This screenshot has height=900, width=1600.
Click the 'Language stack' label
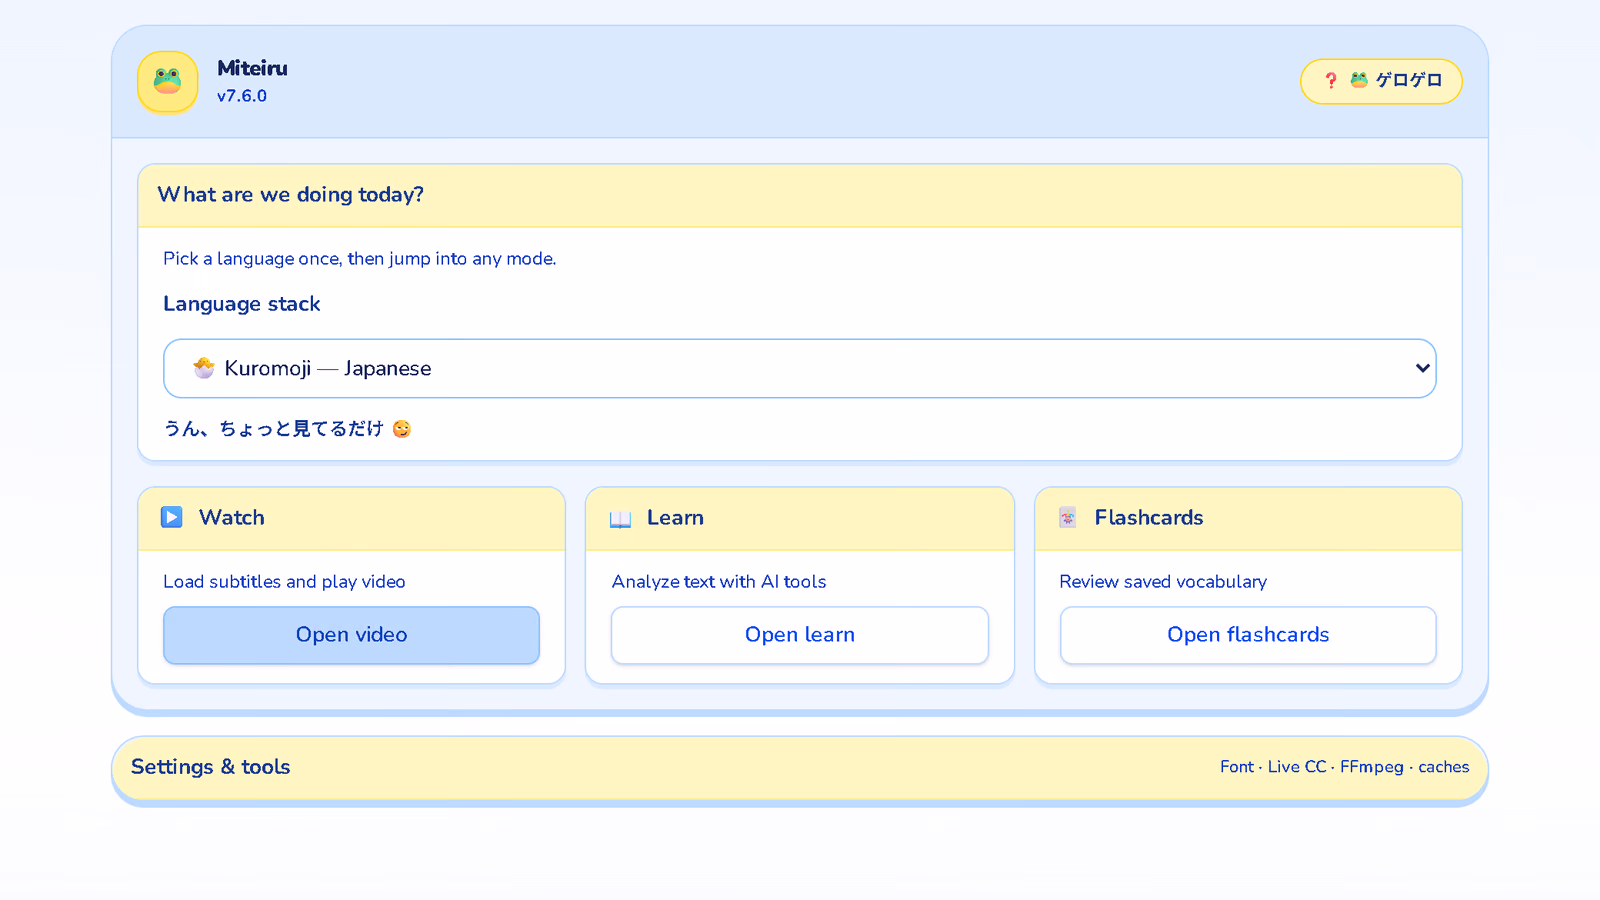click(242, 304)
